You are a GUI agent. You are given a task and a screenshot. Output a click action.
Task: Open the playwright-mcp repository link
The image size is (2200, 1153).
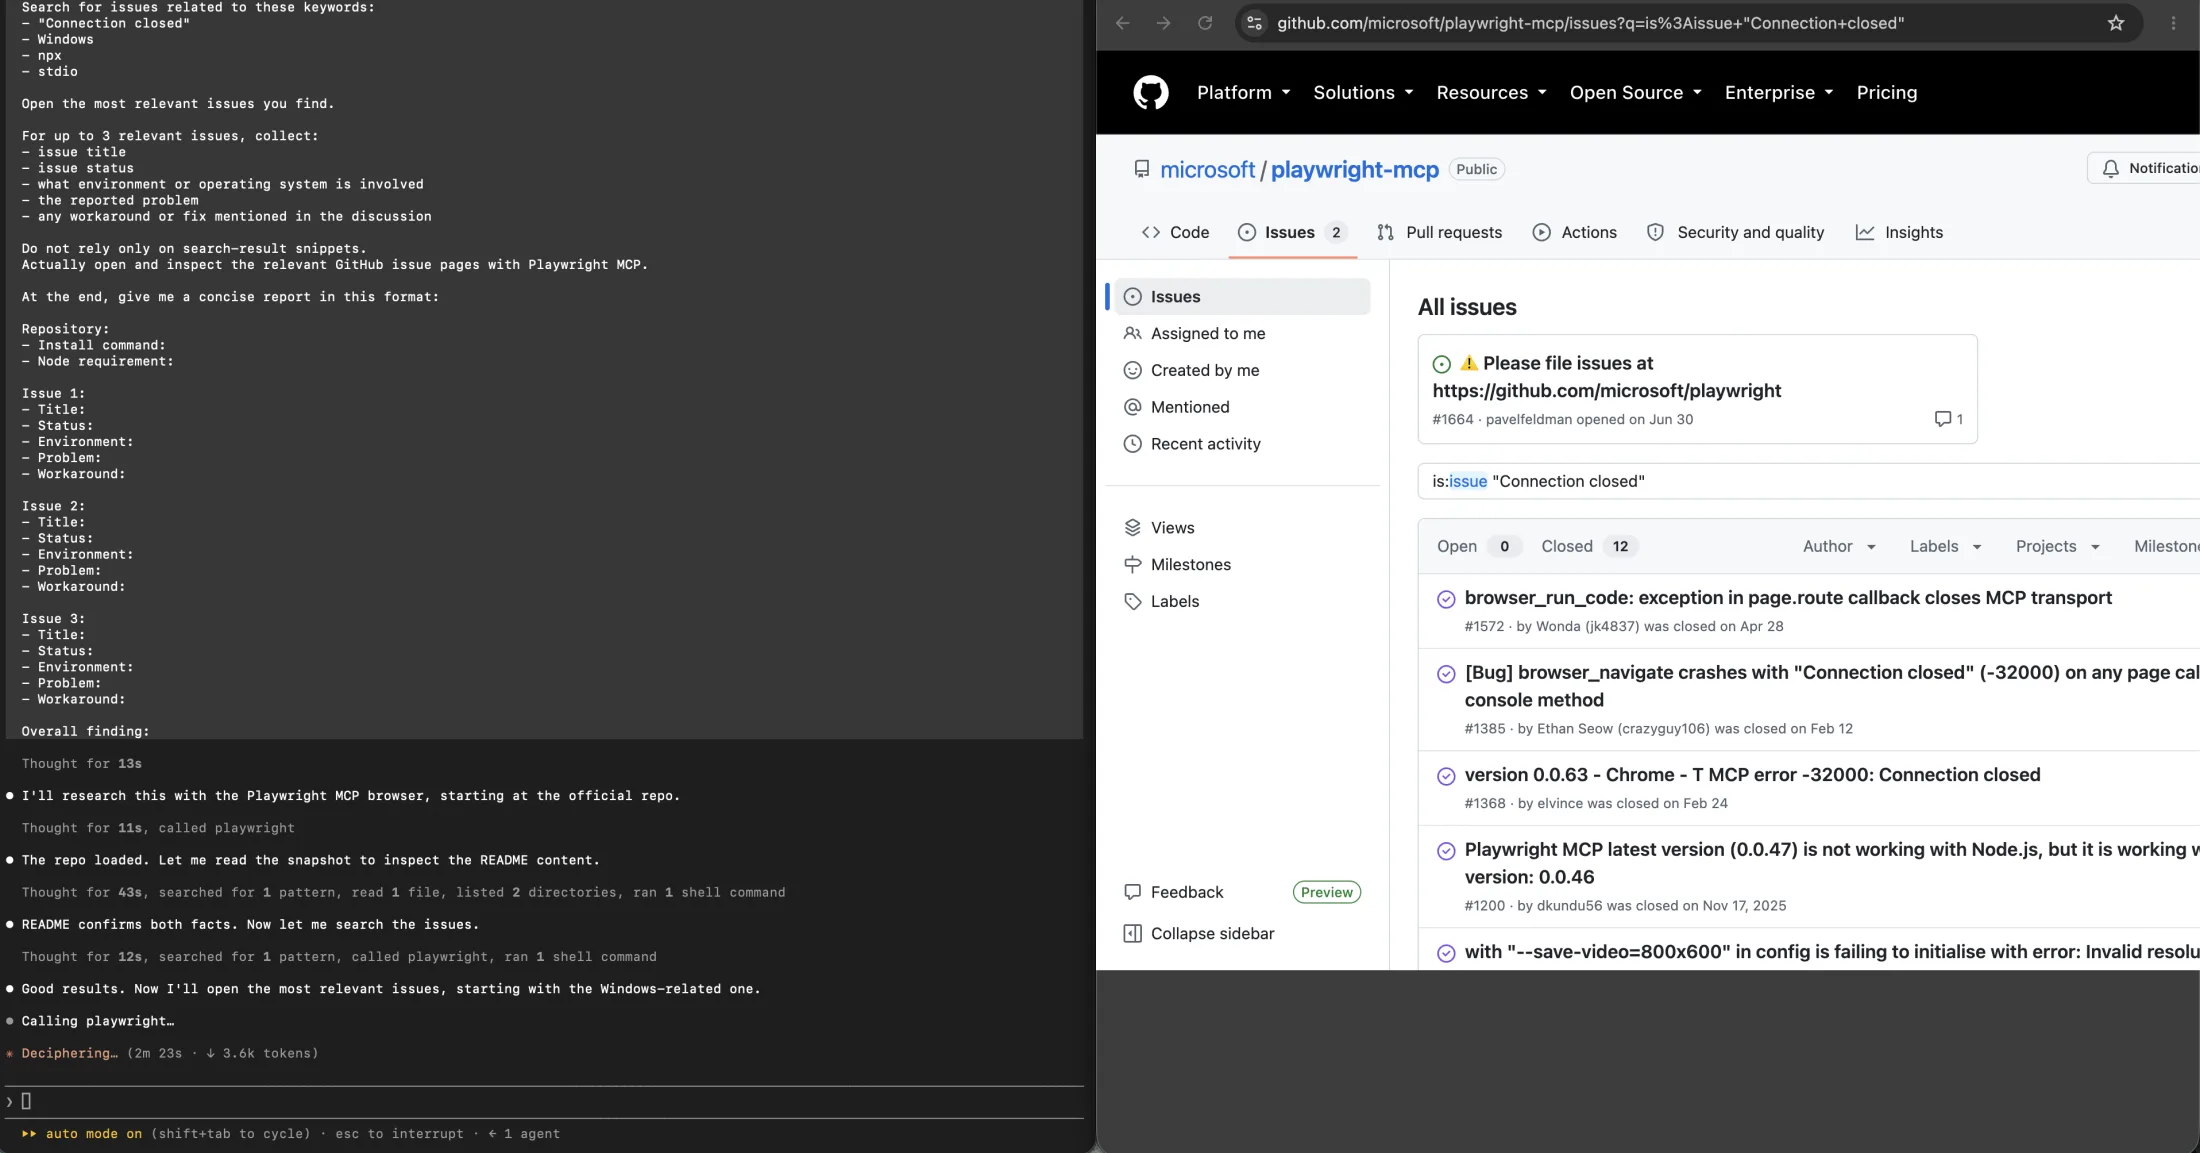coord(1355,170)
